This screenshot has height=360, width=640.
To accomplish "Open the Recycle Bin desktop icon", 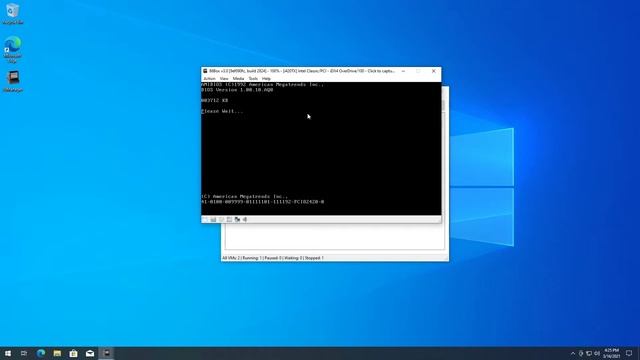I will tap(13, 13).
